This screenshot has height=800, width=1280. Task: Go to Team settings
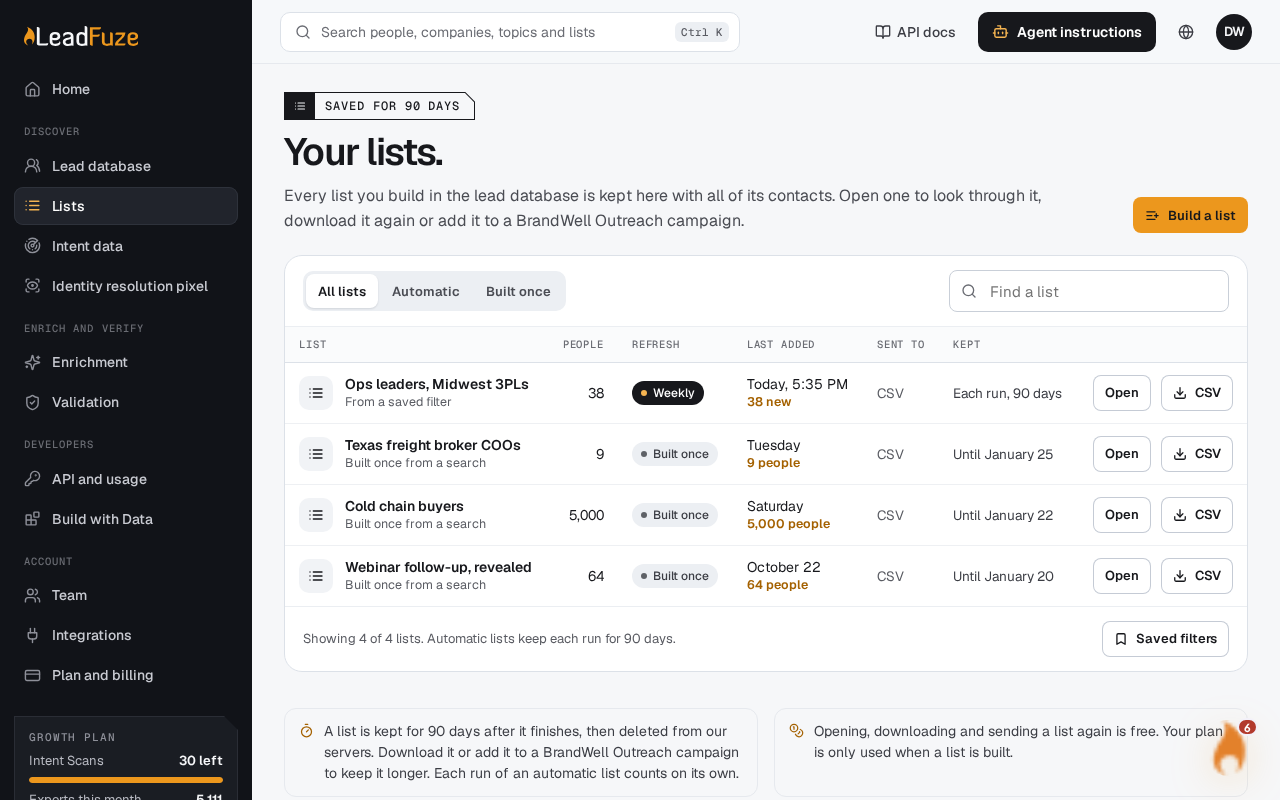click(126, 595)
